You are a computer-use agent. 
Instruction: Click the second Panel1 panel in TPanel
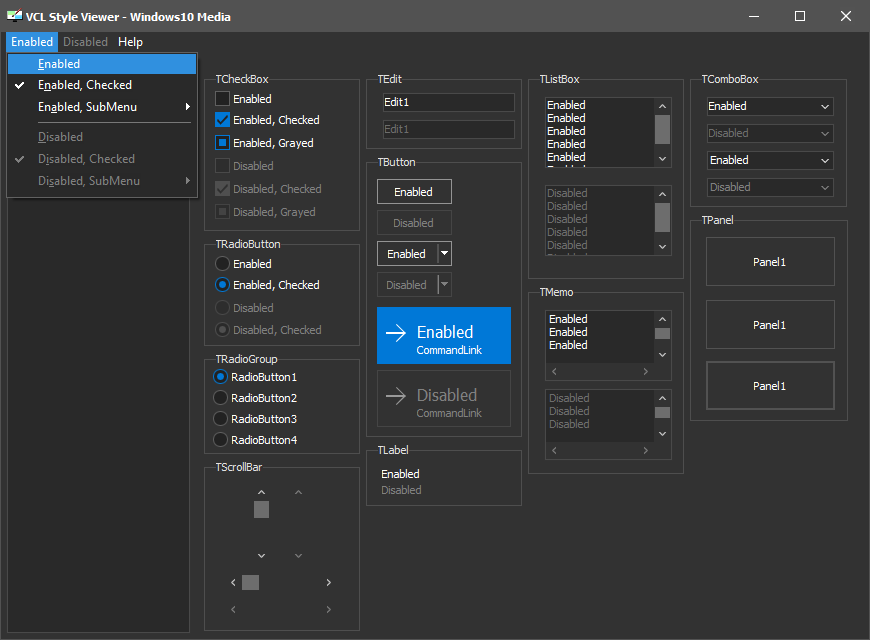(770, 325)
